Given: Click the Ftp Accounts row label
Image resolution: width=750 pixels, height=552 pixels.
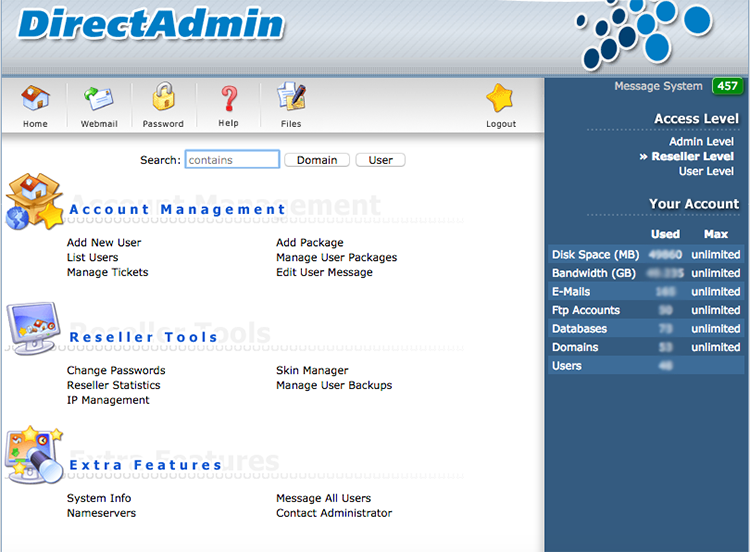Looking at the screenshot, I should click(585, 310).
